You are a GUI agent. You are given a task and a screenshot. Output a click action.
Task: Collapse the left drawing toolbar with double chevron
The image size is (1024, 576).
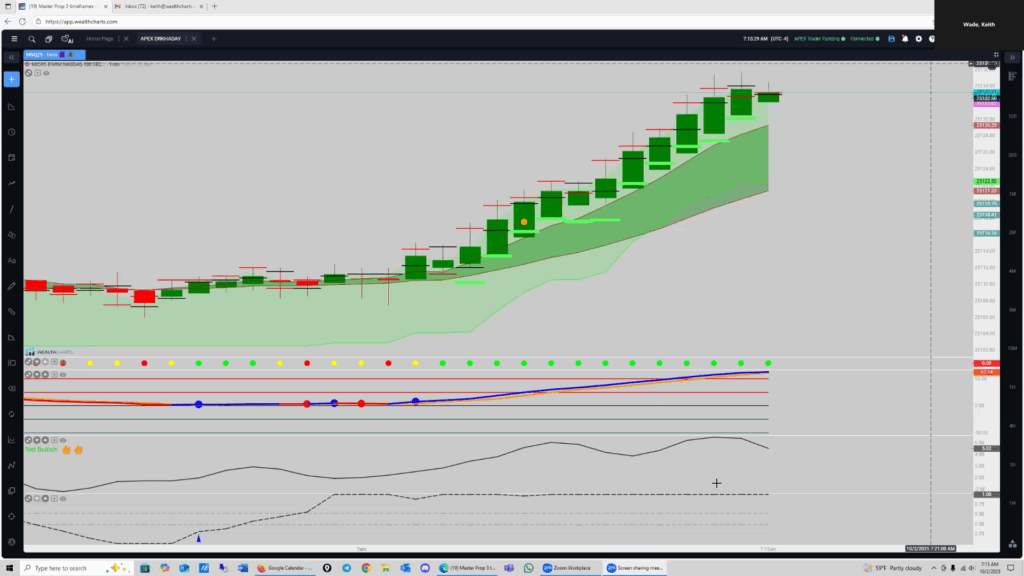(11, 57)
